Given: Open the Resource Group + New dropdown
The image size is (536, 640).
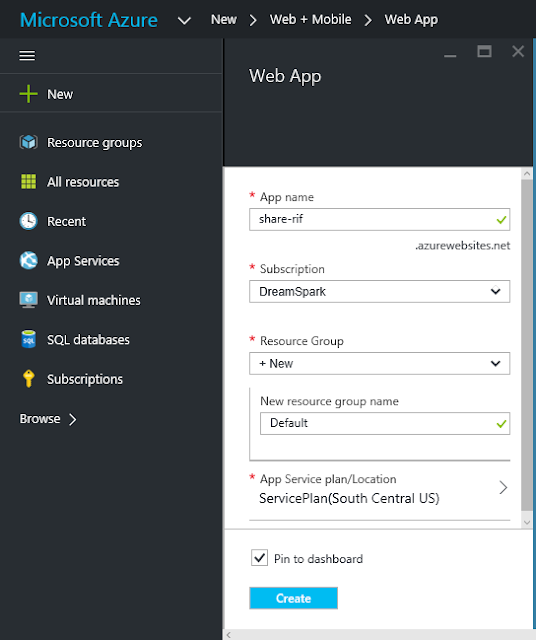Looking at the screenshot, I should 380,363.
